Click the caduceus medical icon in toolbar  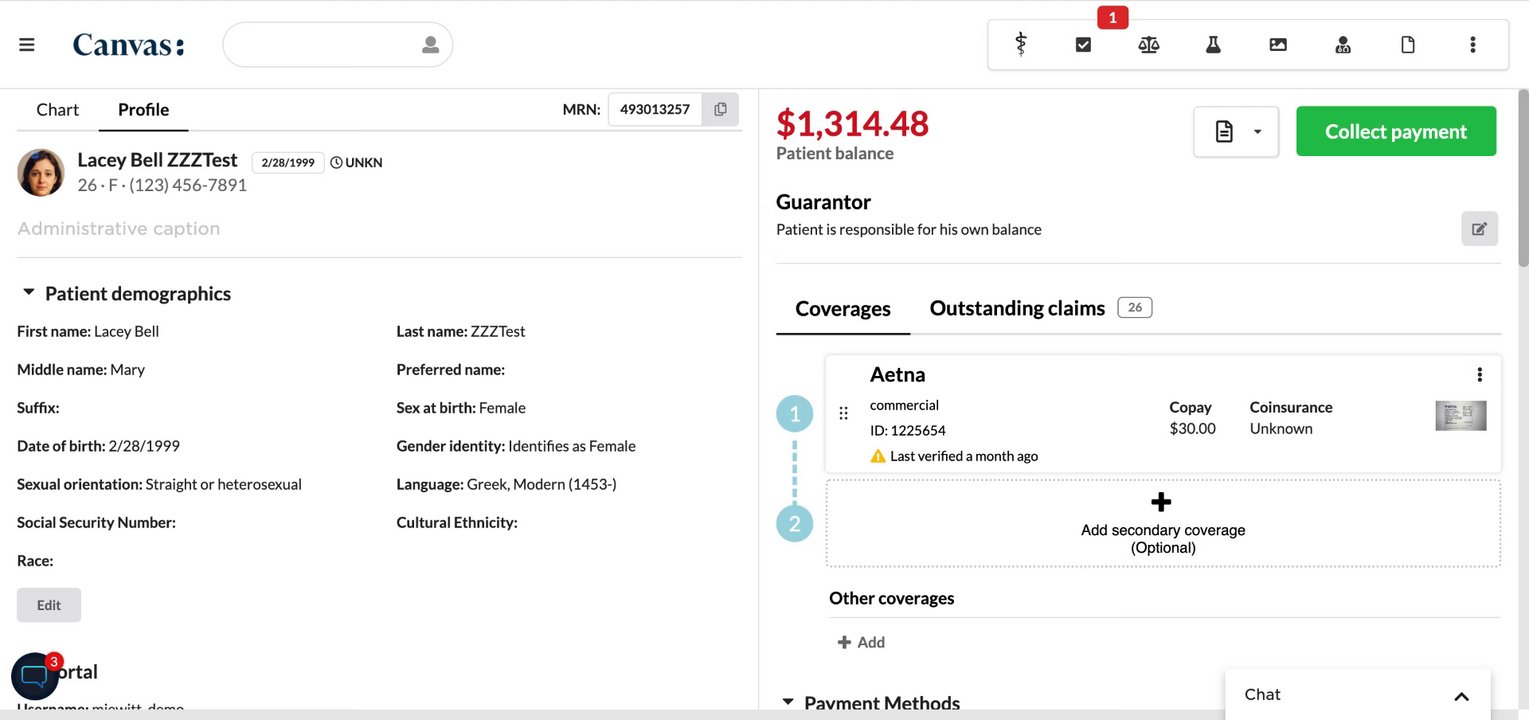1020,45
